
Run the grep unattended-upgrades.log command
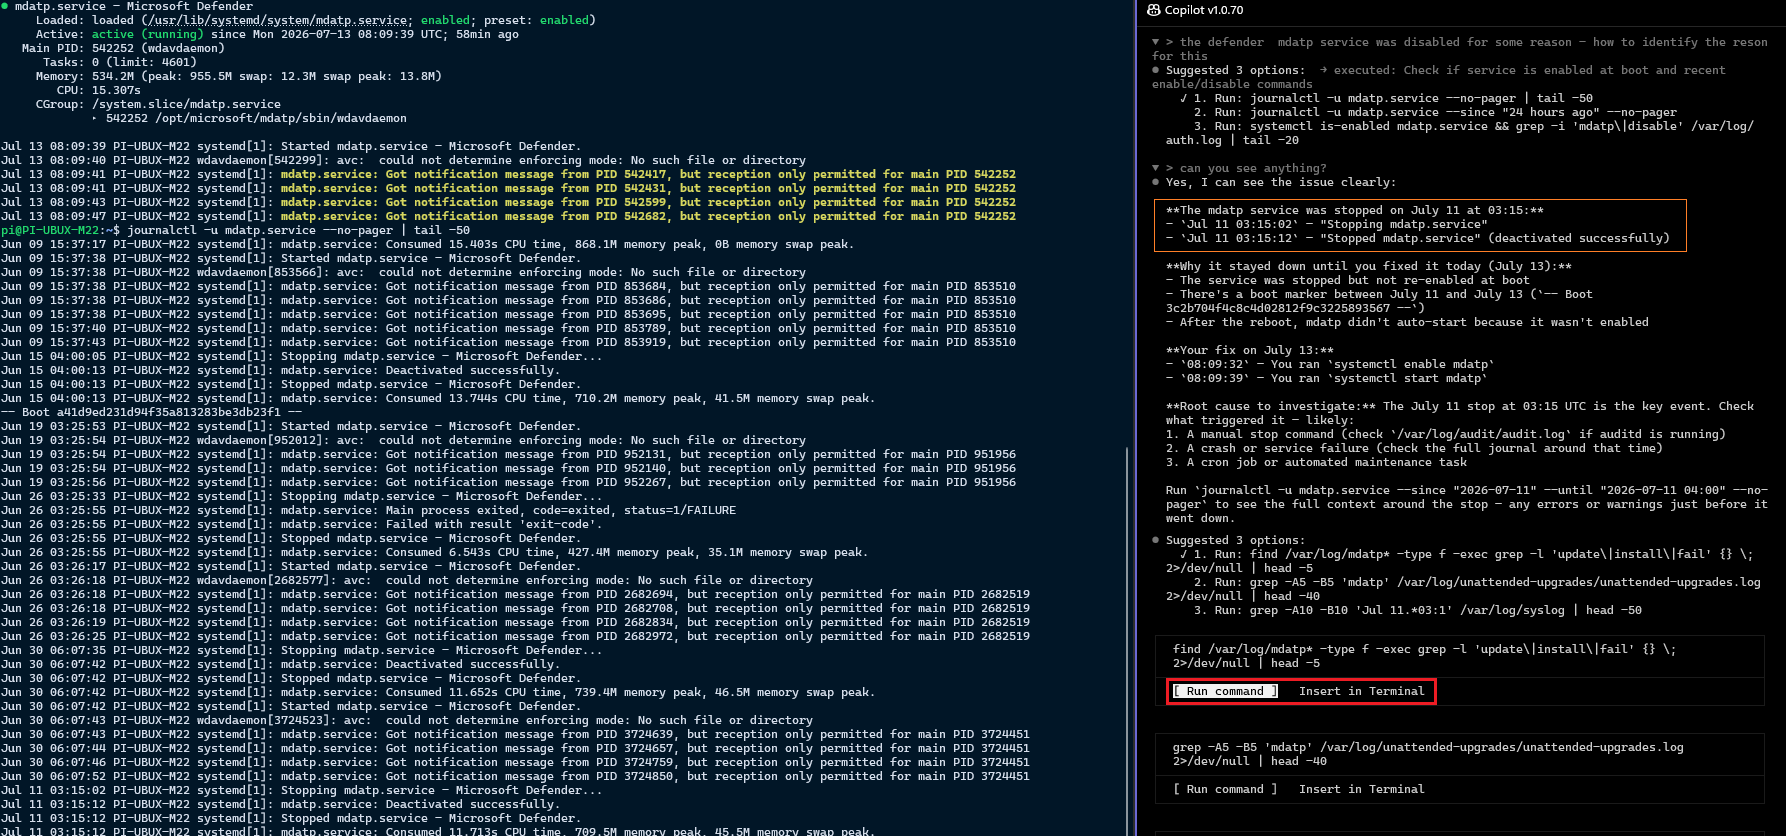pos(1225,789)
